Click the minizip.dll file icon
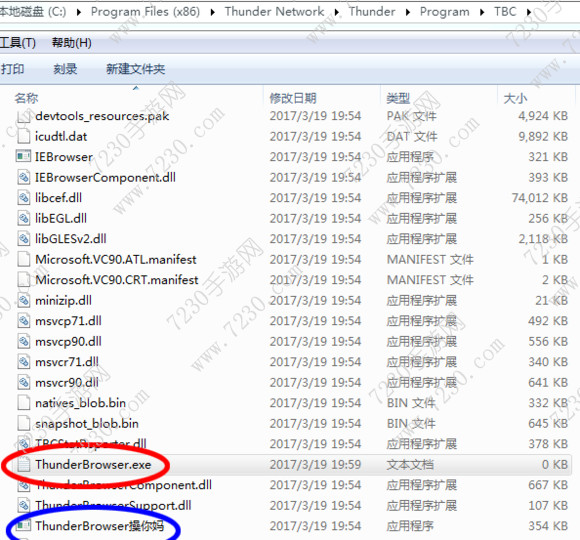Screen dimensions: 580x540 coord(24,300)
